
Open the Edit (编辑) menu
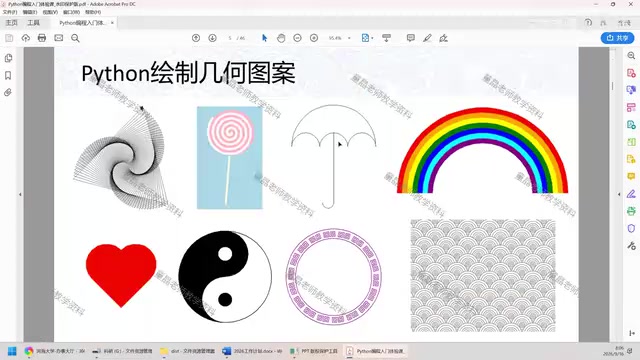coord(30,12)
